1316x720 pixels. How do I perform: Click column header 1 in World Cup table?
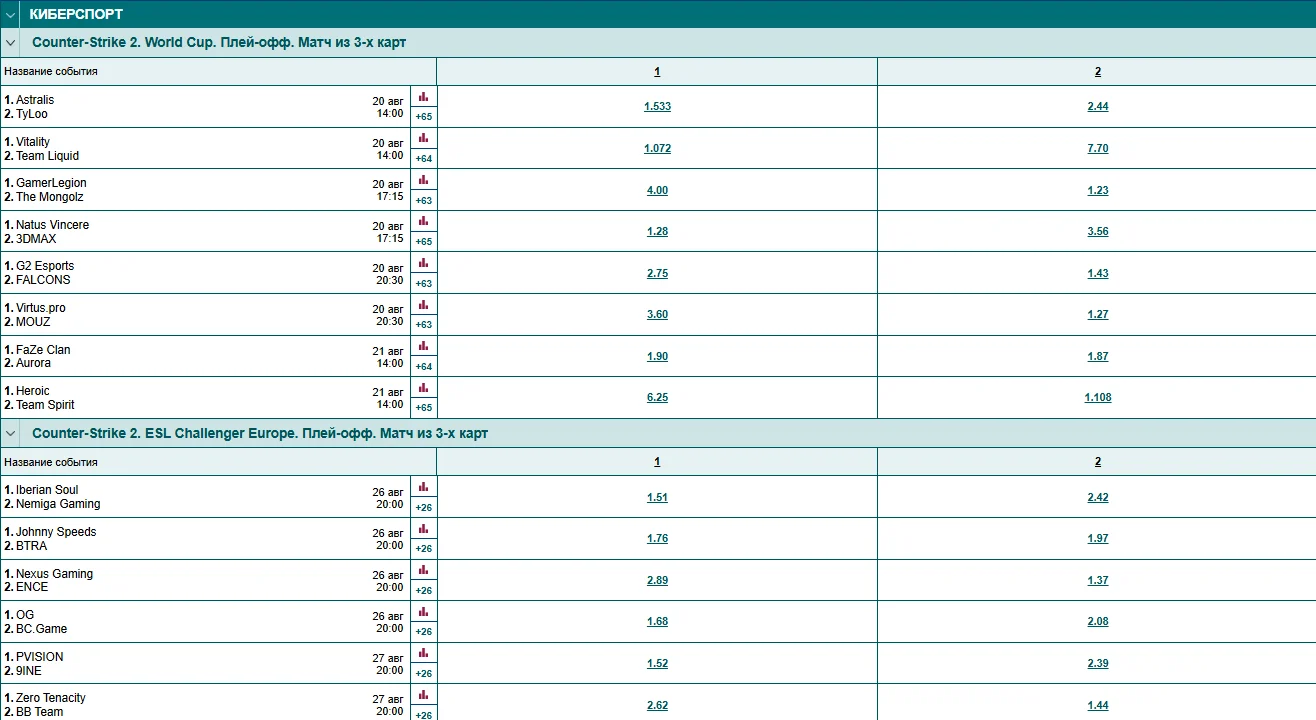click(x=657, y=72)
